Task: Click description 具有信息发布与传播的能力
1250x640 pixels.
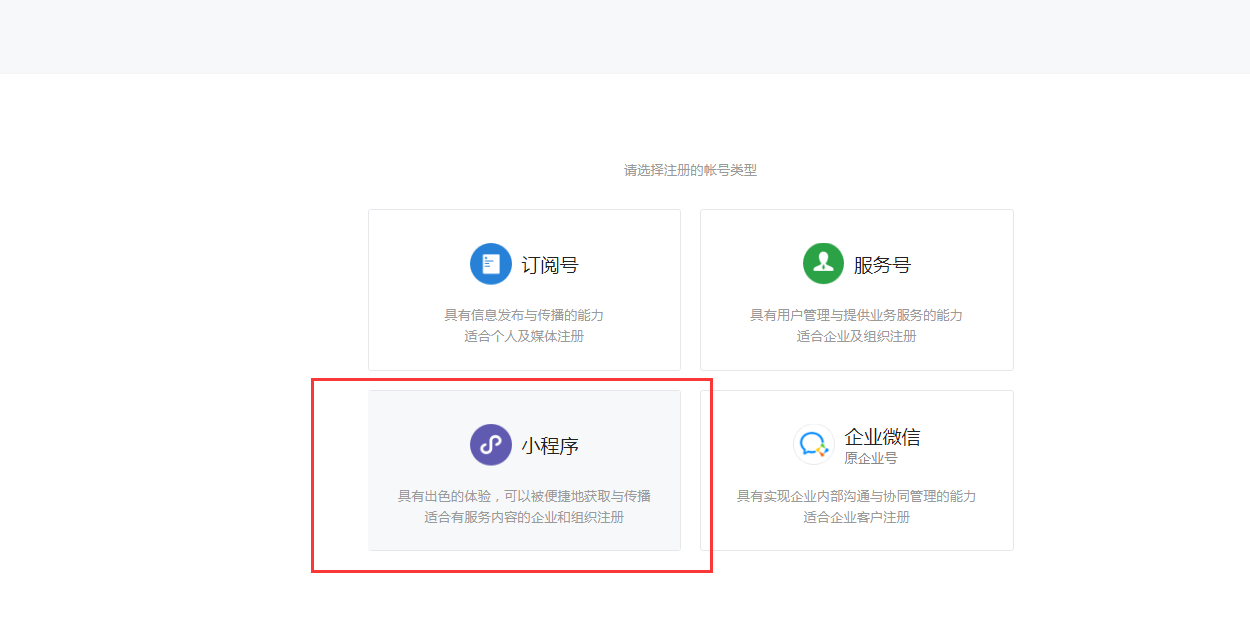Action: (524, 315)
